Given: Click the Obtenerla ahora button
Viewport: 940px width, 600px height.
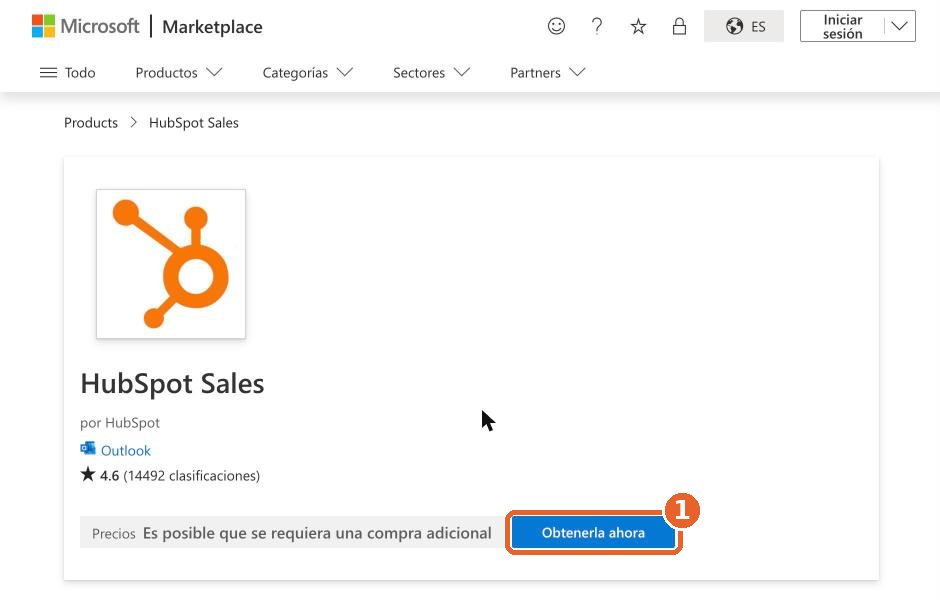Looking at the screenshot, I should point(593,532).
